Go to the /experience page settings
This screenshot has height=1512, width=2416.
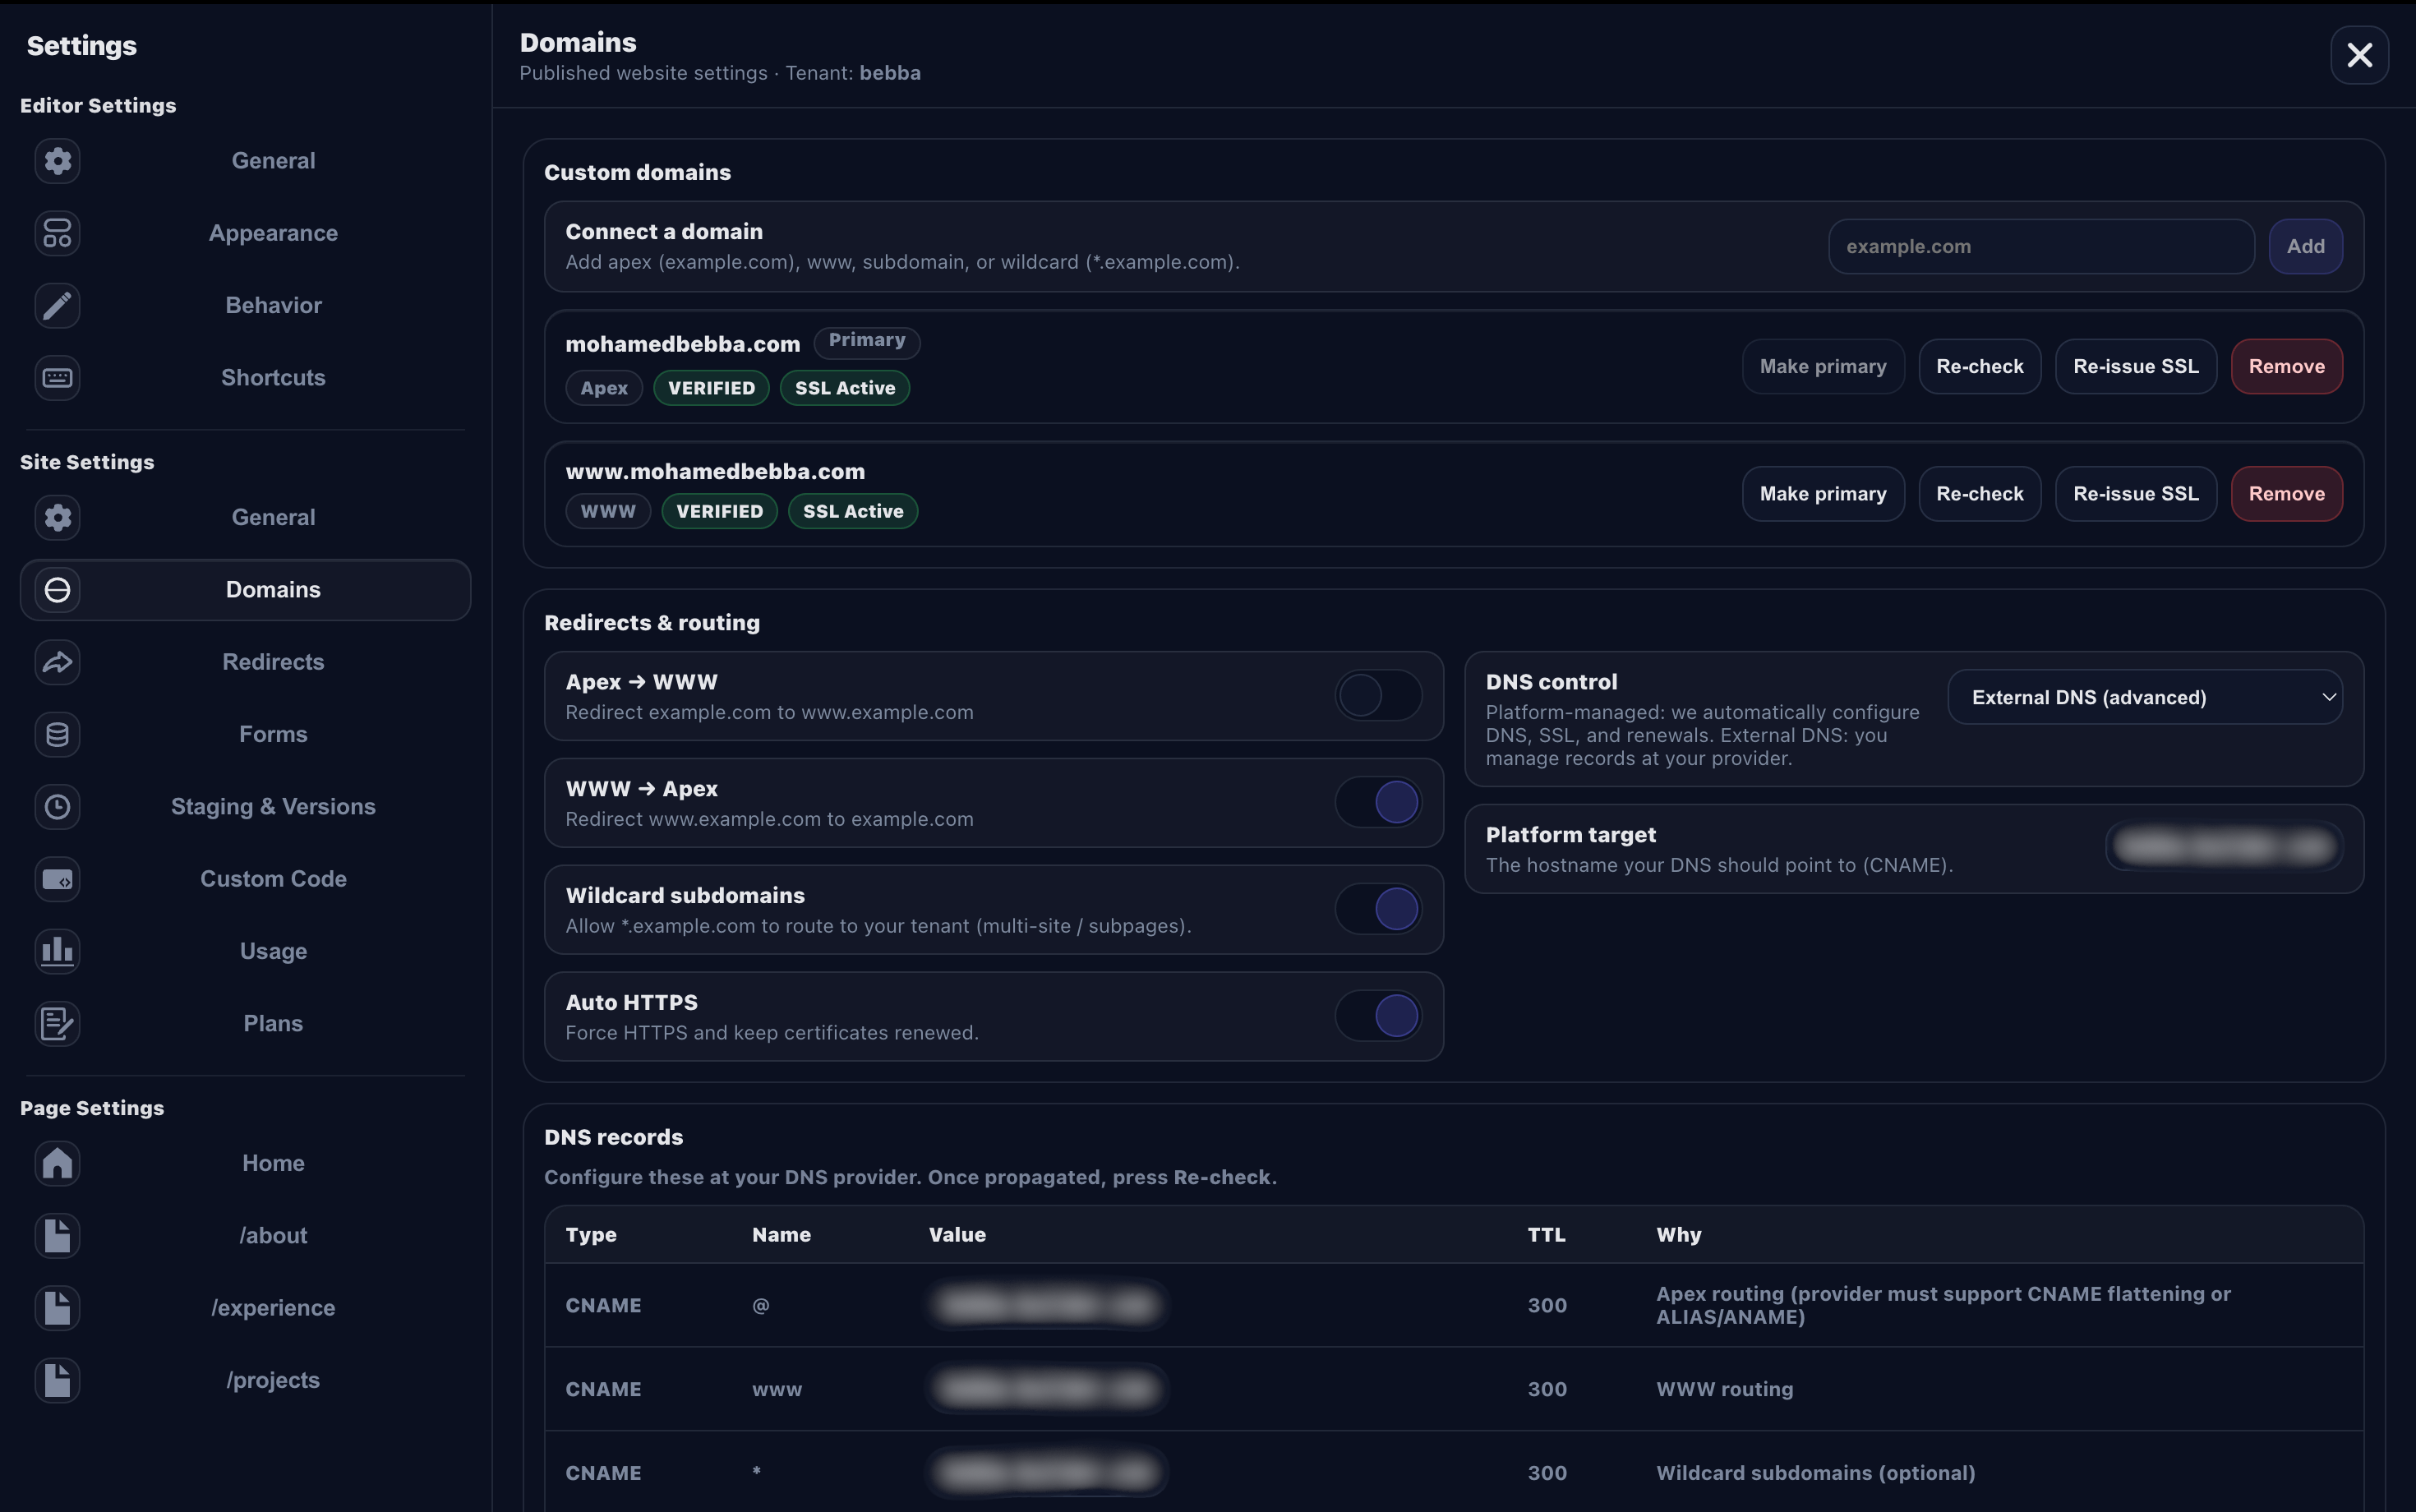(273, 1307)
